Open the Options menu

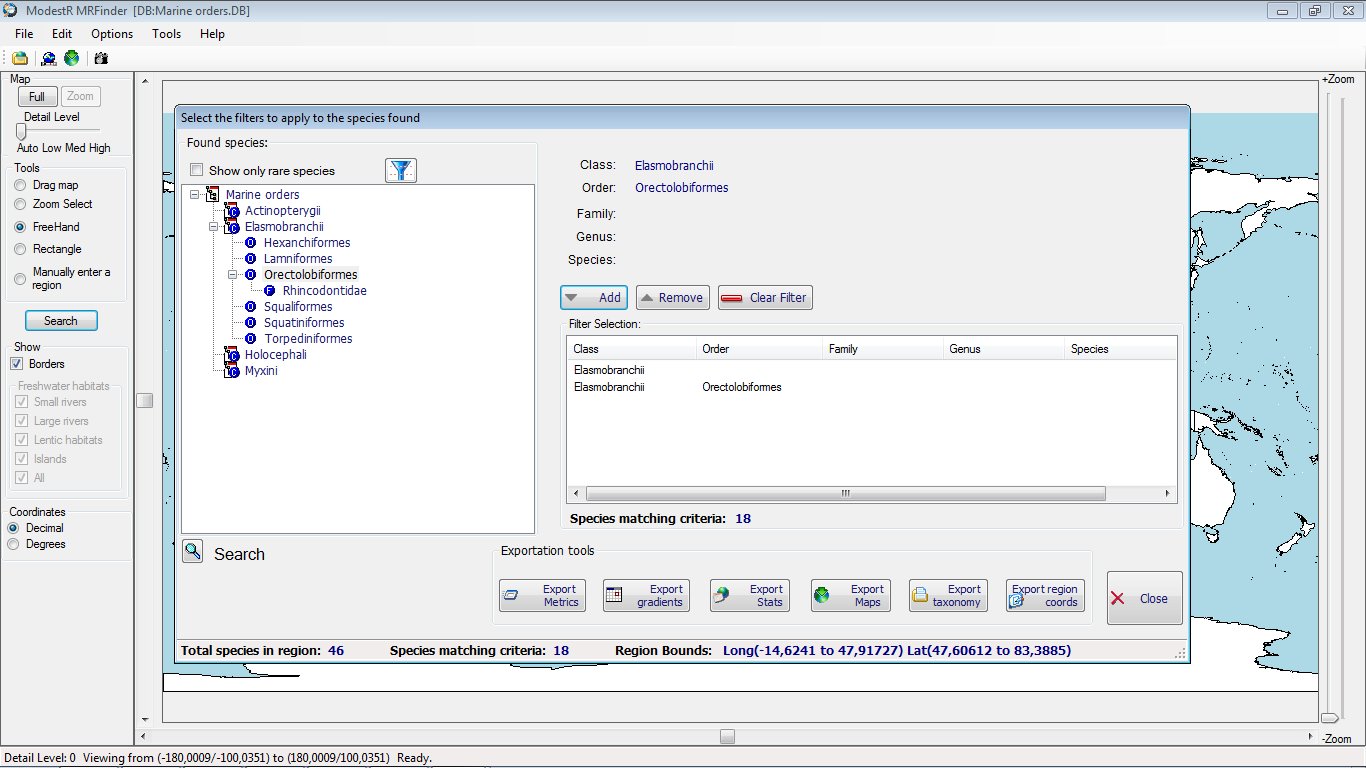112,34
